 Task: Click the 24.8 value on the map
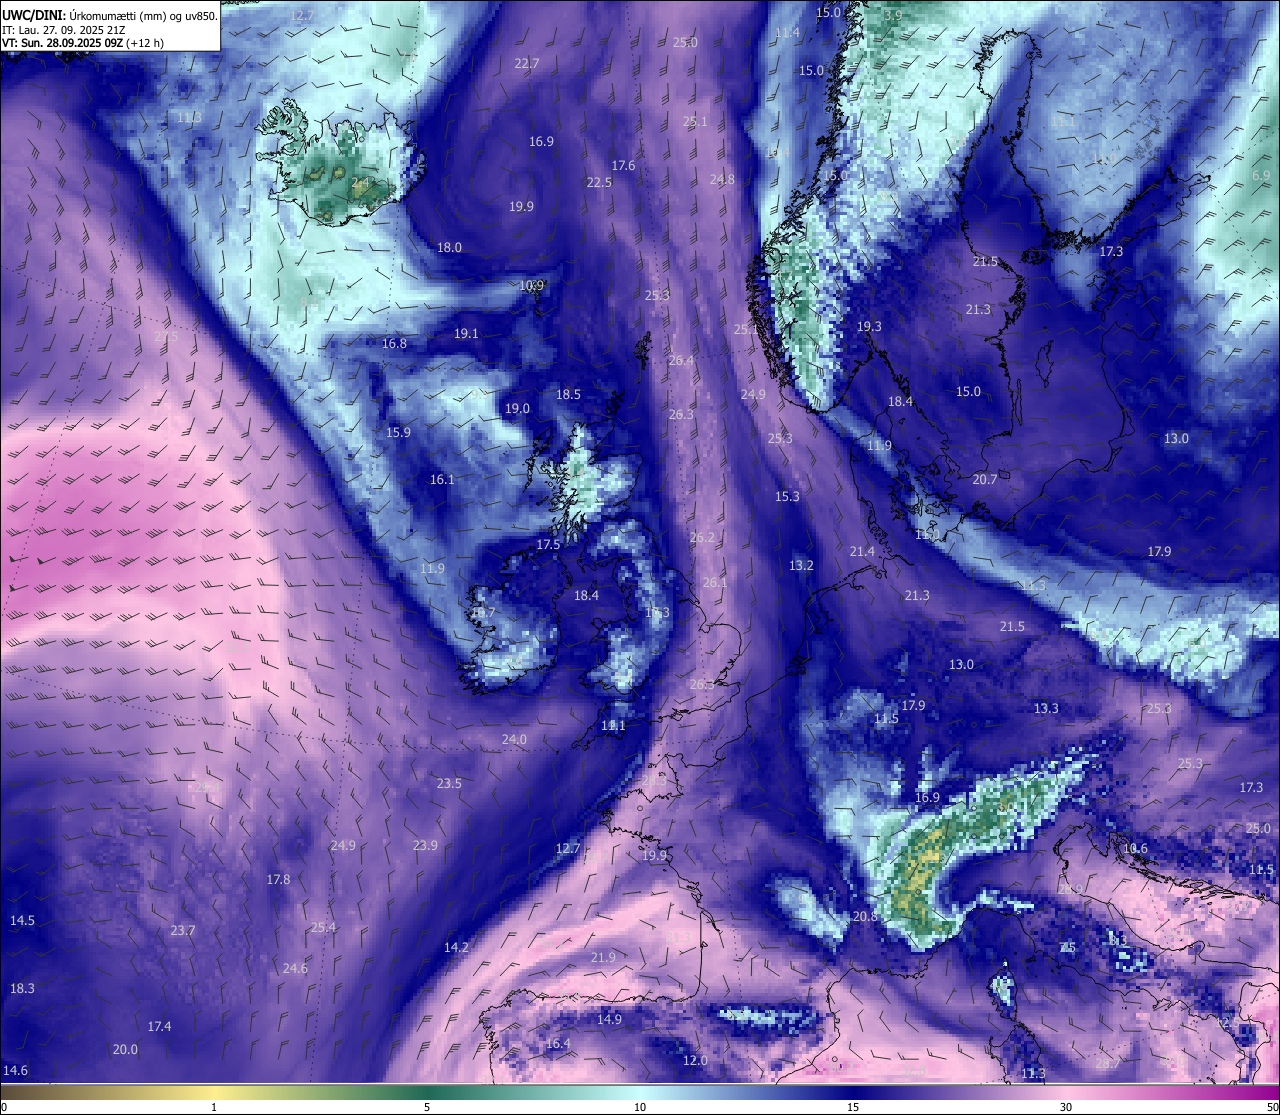(x=722, y=180)
